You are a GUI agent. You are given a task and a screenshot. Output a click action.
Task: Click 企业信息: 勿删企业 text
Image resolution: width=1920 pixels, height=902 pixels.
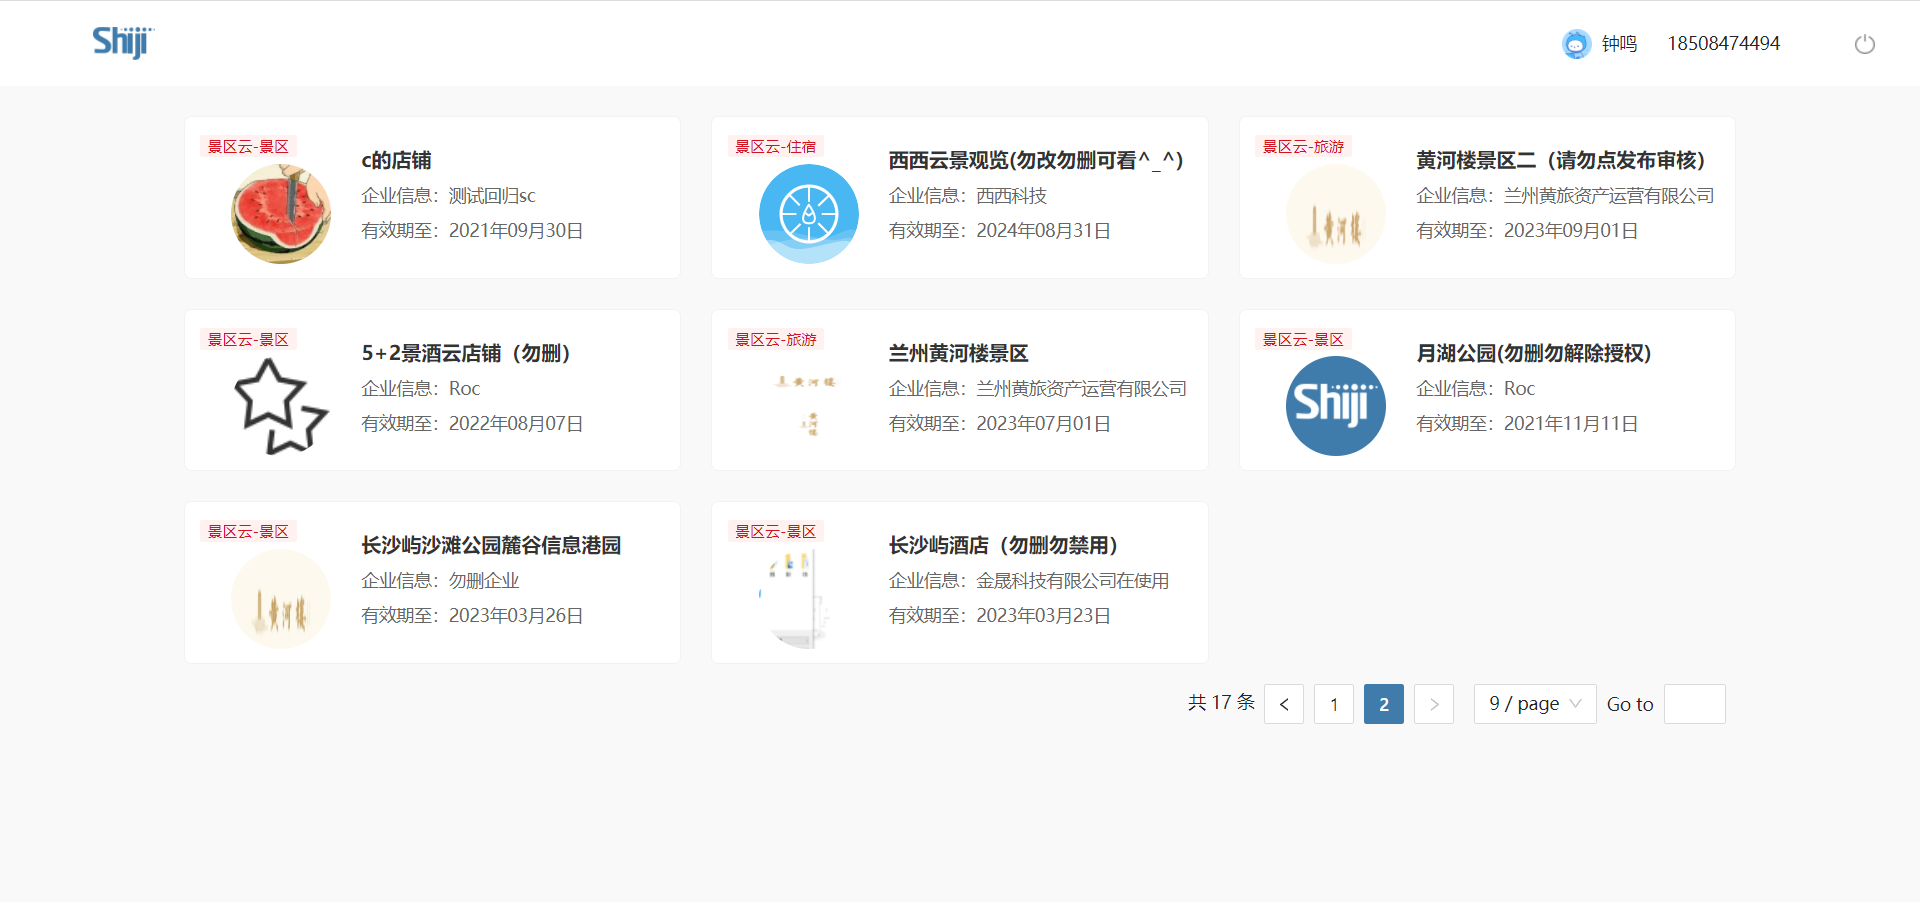coord(440,581)
